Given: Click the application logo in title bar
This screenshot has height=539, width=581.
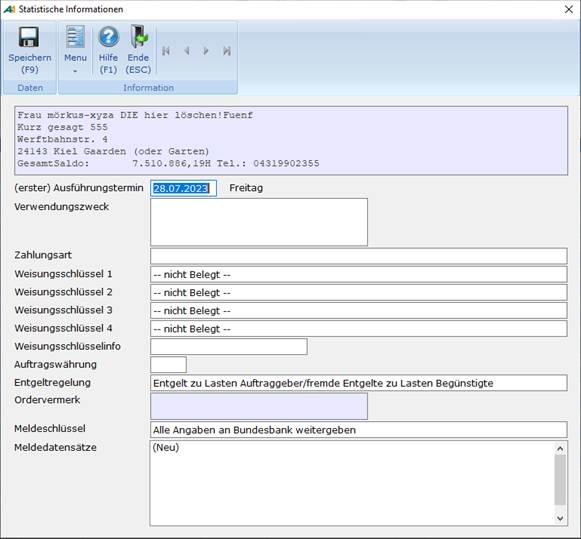Looking at the screenshot, I should tap(9, 9).
